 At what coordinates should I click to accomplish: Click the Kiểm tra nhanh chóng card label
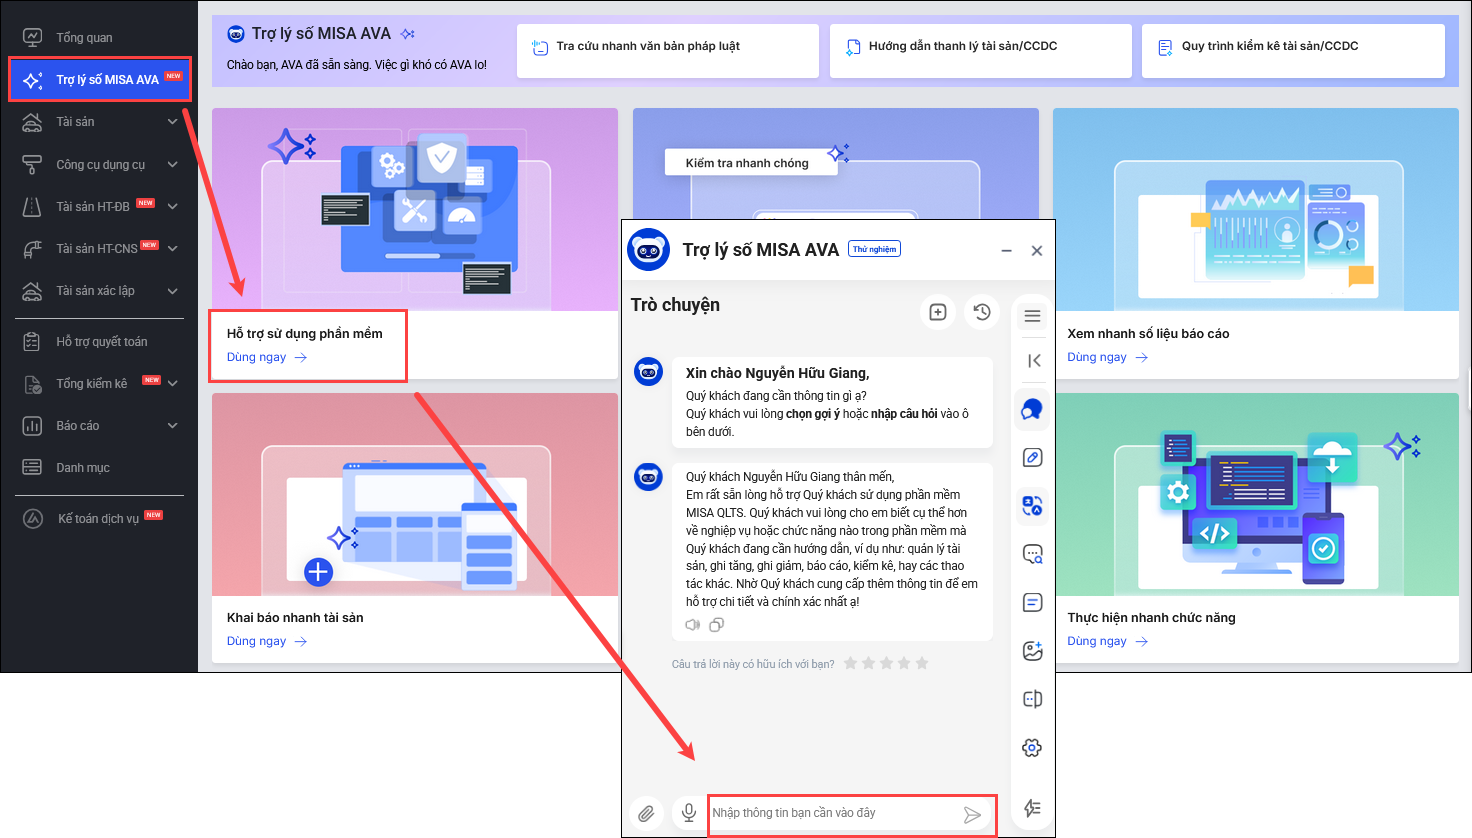[747, 163]
